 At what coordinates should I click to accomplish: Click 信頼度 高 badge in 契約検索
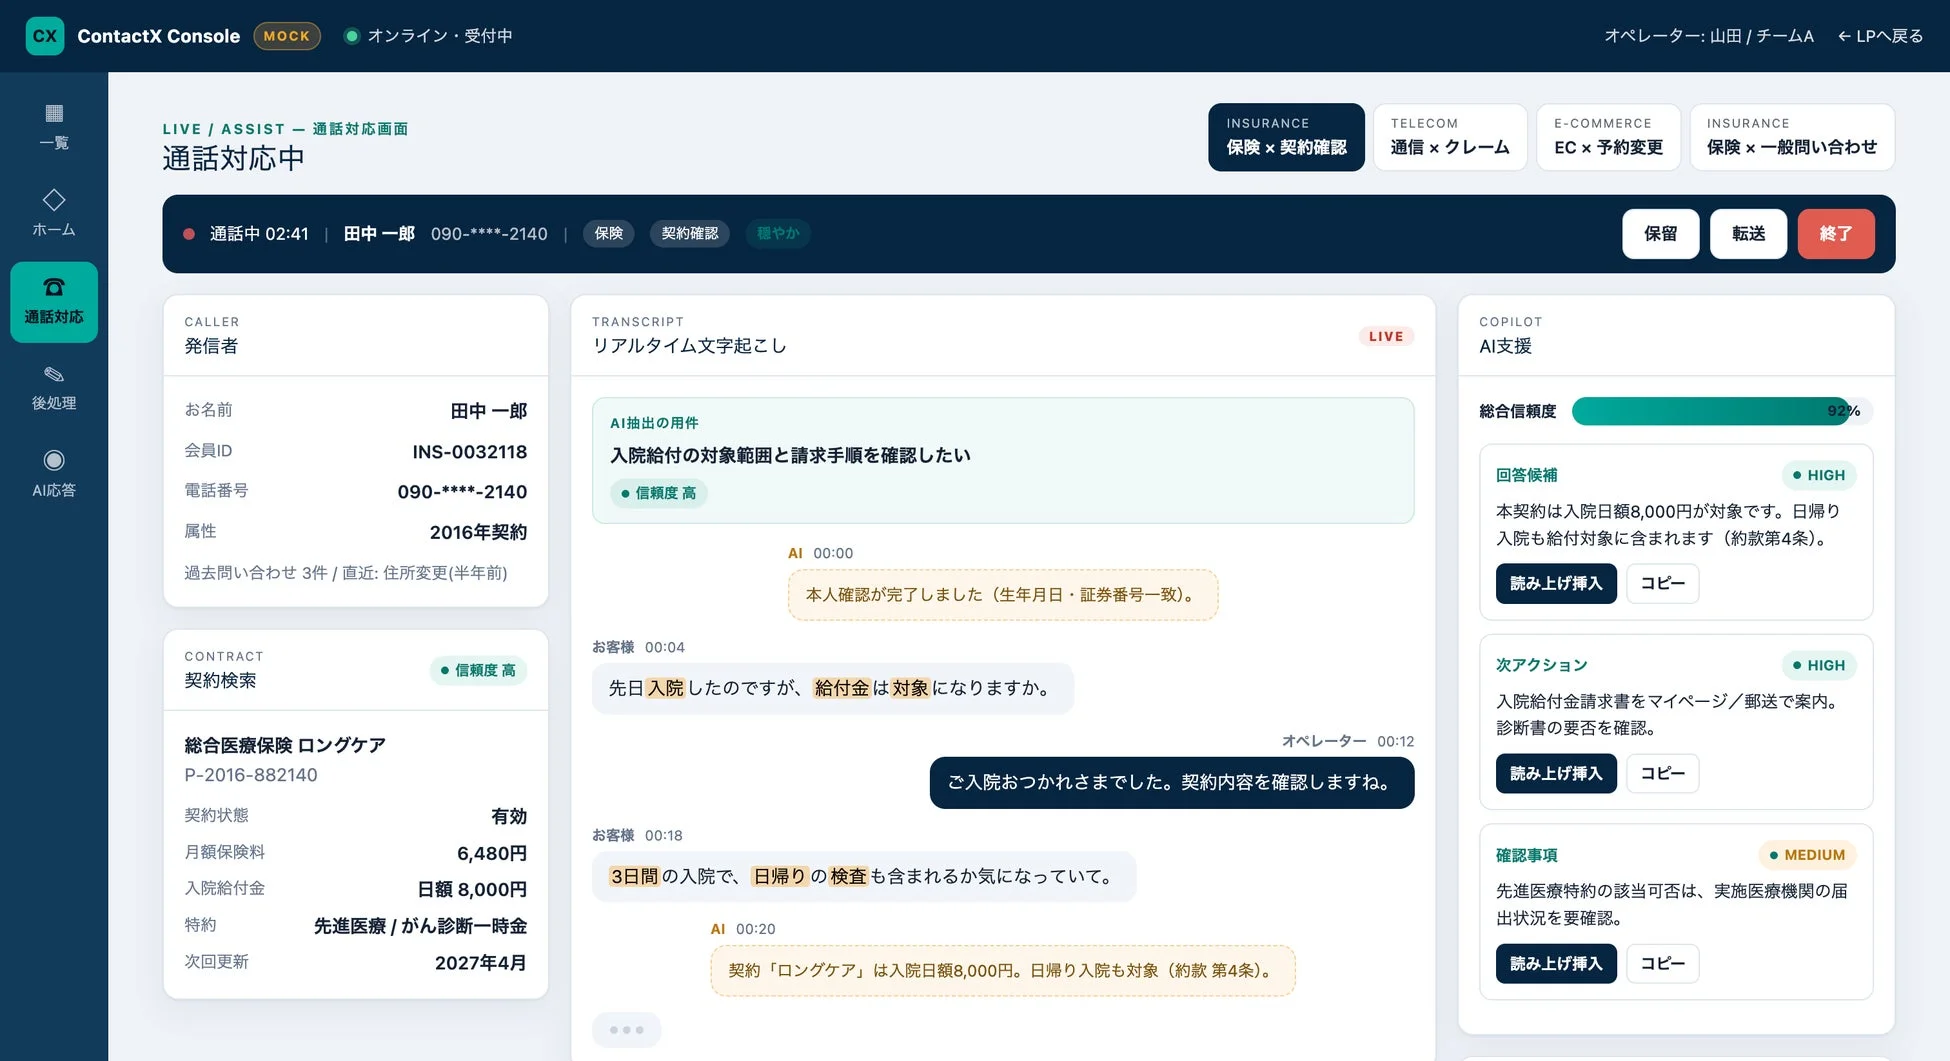478,670
